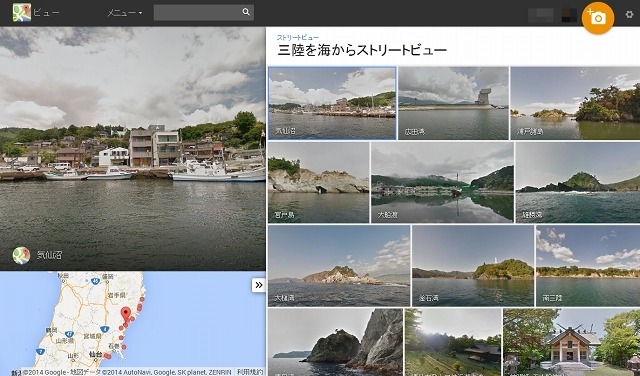
Task: Click the user avatar thumbnail in the header
Action: point(569,15)
